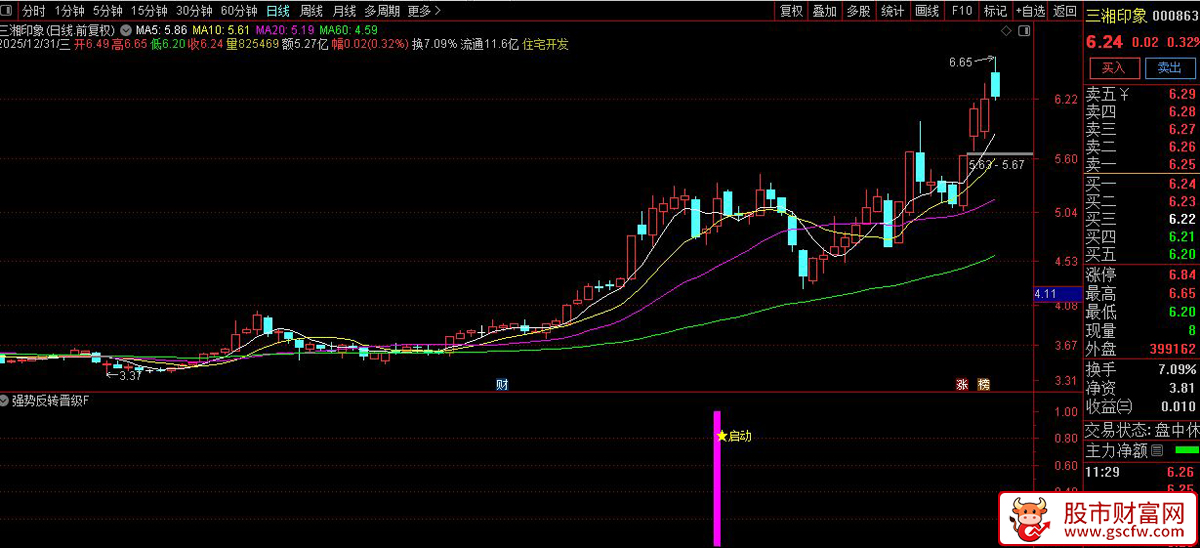Image resolution: width=1200 pixels, height=548 pixels.
Task: Click the list icon beside 主力净额
Action: tap(1157, 451)
